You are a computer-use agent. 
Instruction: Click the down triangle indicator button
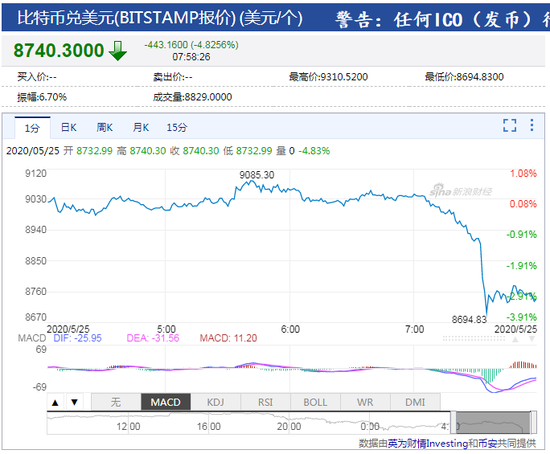(x=74, y=402)
